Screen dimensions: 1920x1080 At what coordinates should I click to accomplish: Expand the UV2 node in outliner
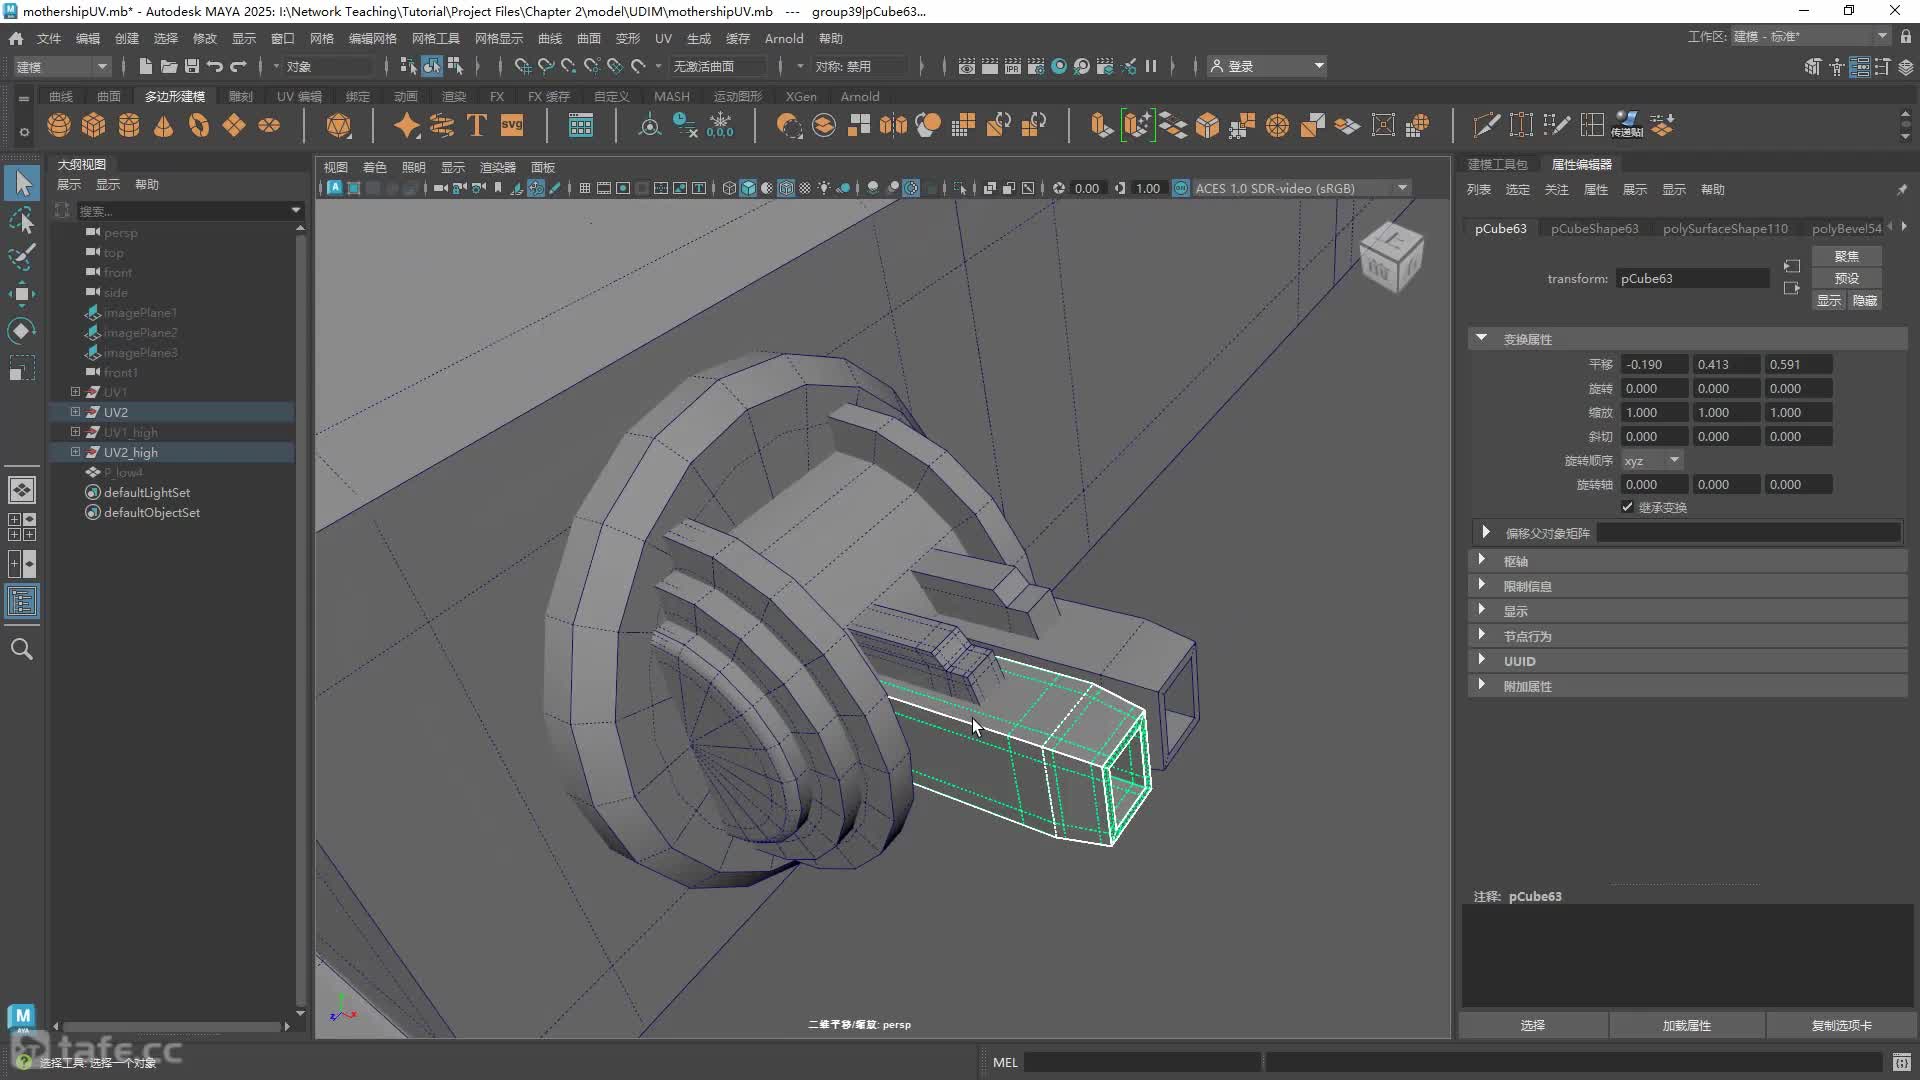coord(75,412)
